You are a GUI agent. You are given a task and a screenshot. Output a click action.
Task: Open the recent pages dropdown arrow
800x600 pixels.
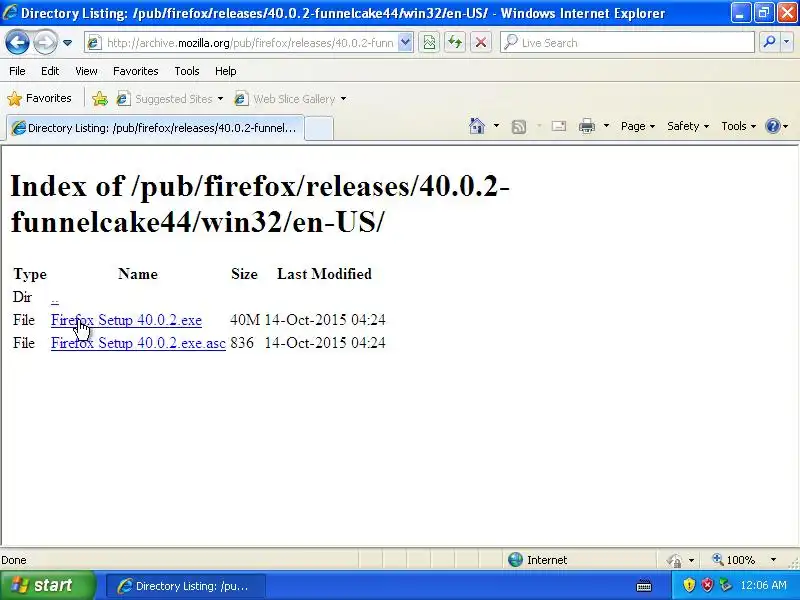[x=67, y=43]
